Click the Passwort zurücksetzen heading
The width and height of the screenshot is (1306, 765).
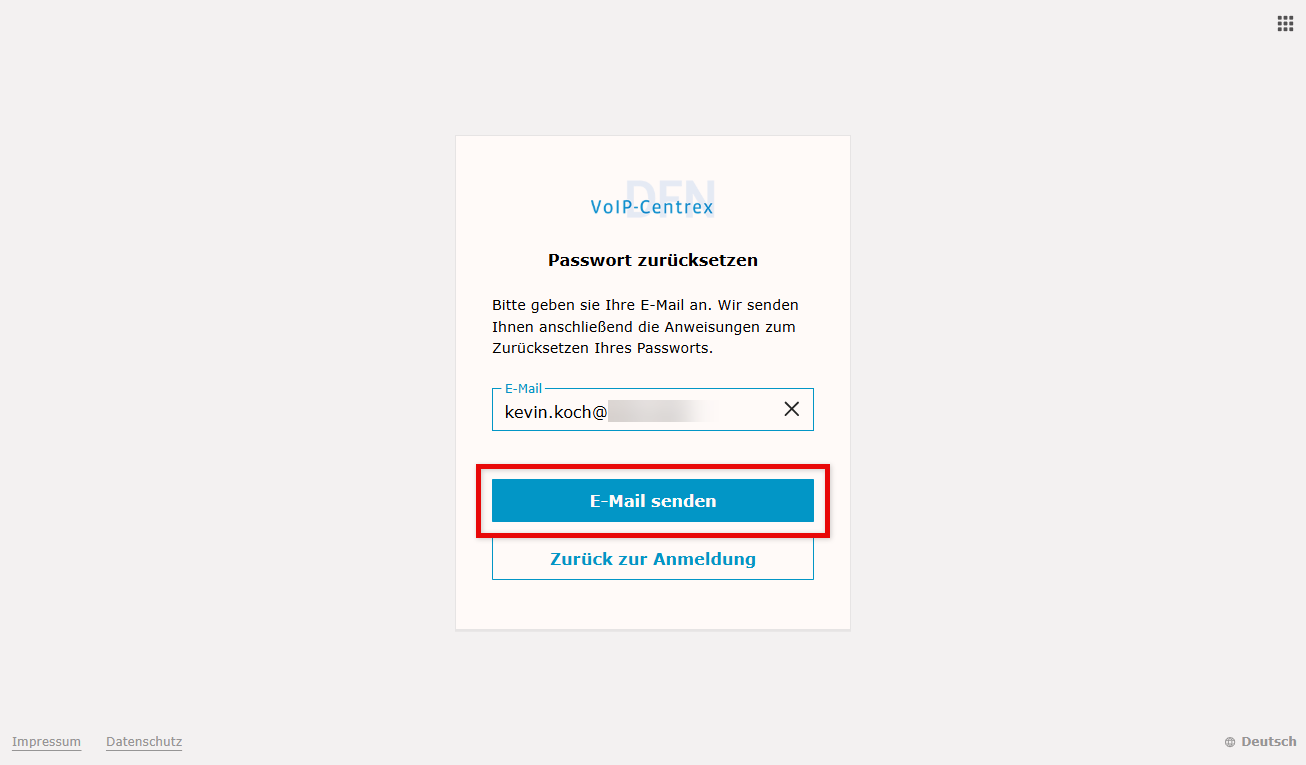pyautogui.click(x=652, y=260)
